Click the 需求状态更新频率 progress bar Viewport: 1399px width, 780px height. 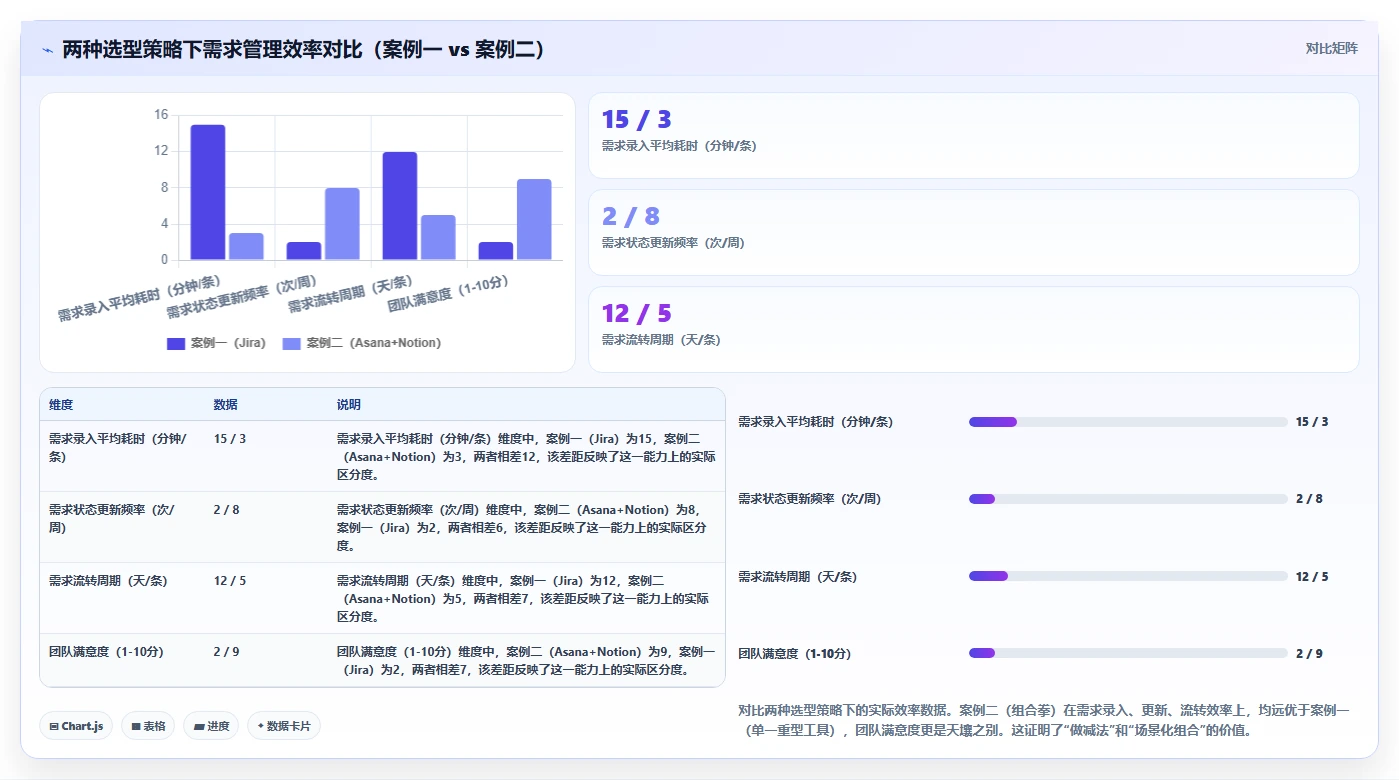1128,499
